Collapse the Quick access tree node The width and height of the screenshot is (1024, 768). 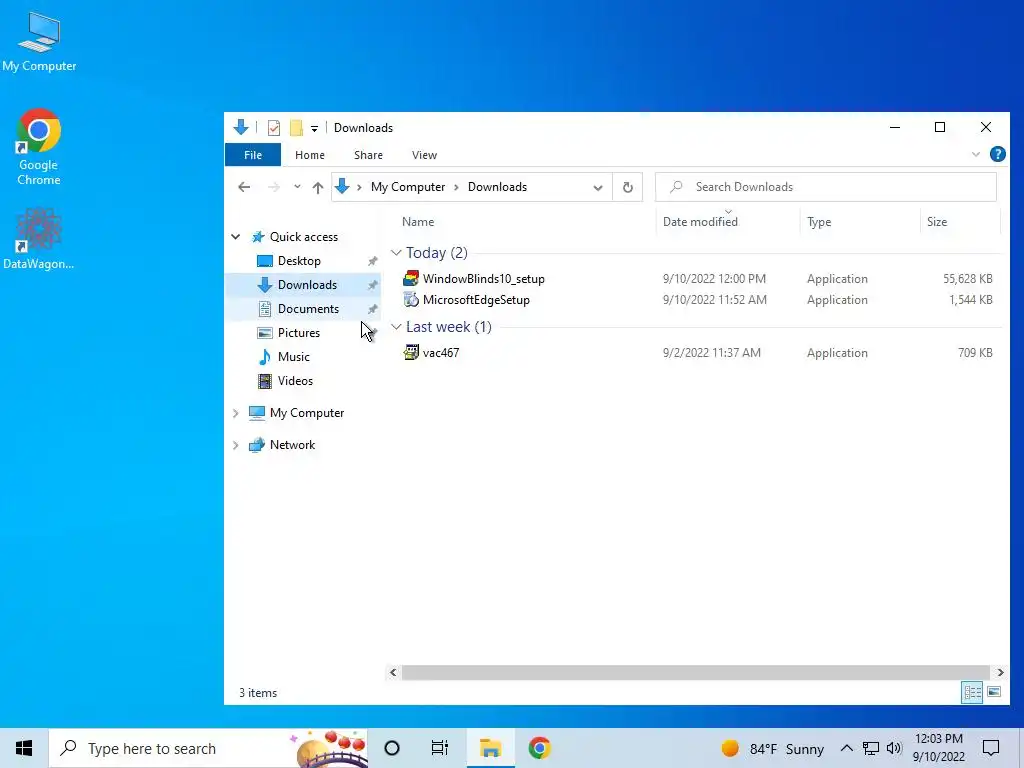coord(236,236)
